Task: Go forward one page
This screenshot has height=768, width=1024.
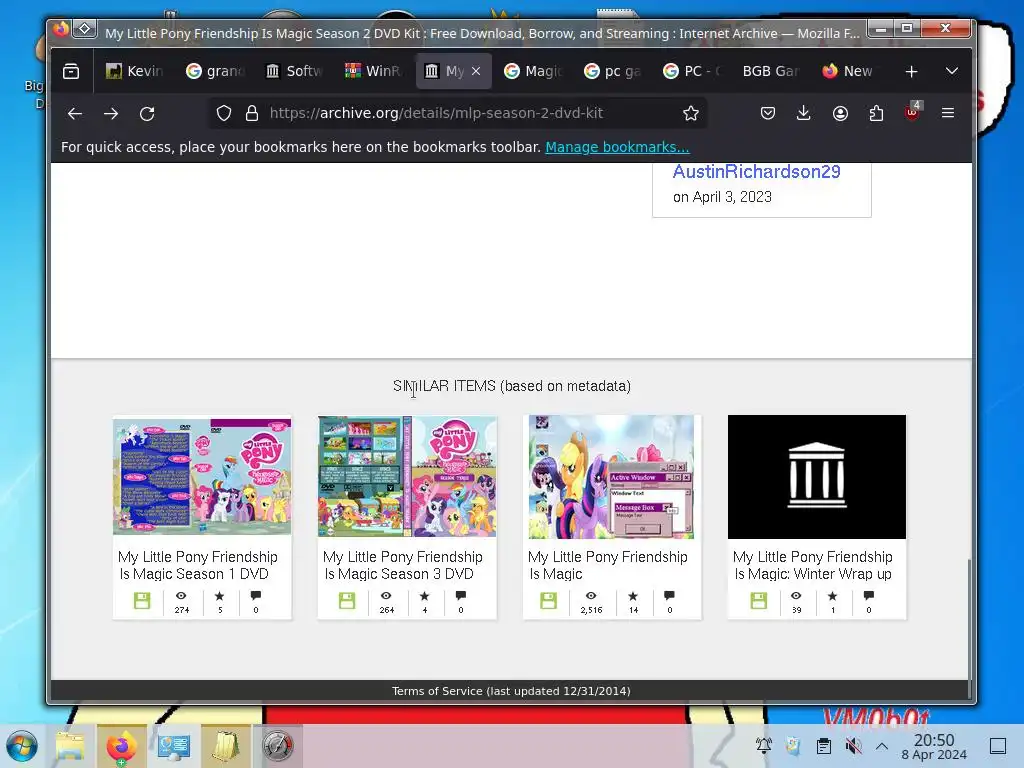Action: coord(111,114)
